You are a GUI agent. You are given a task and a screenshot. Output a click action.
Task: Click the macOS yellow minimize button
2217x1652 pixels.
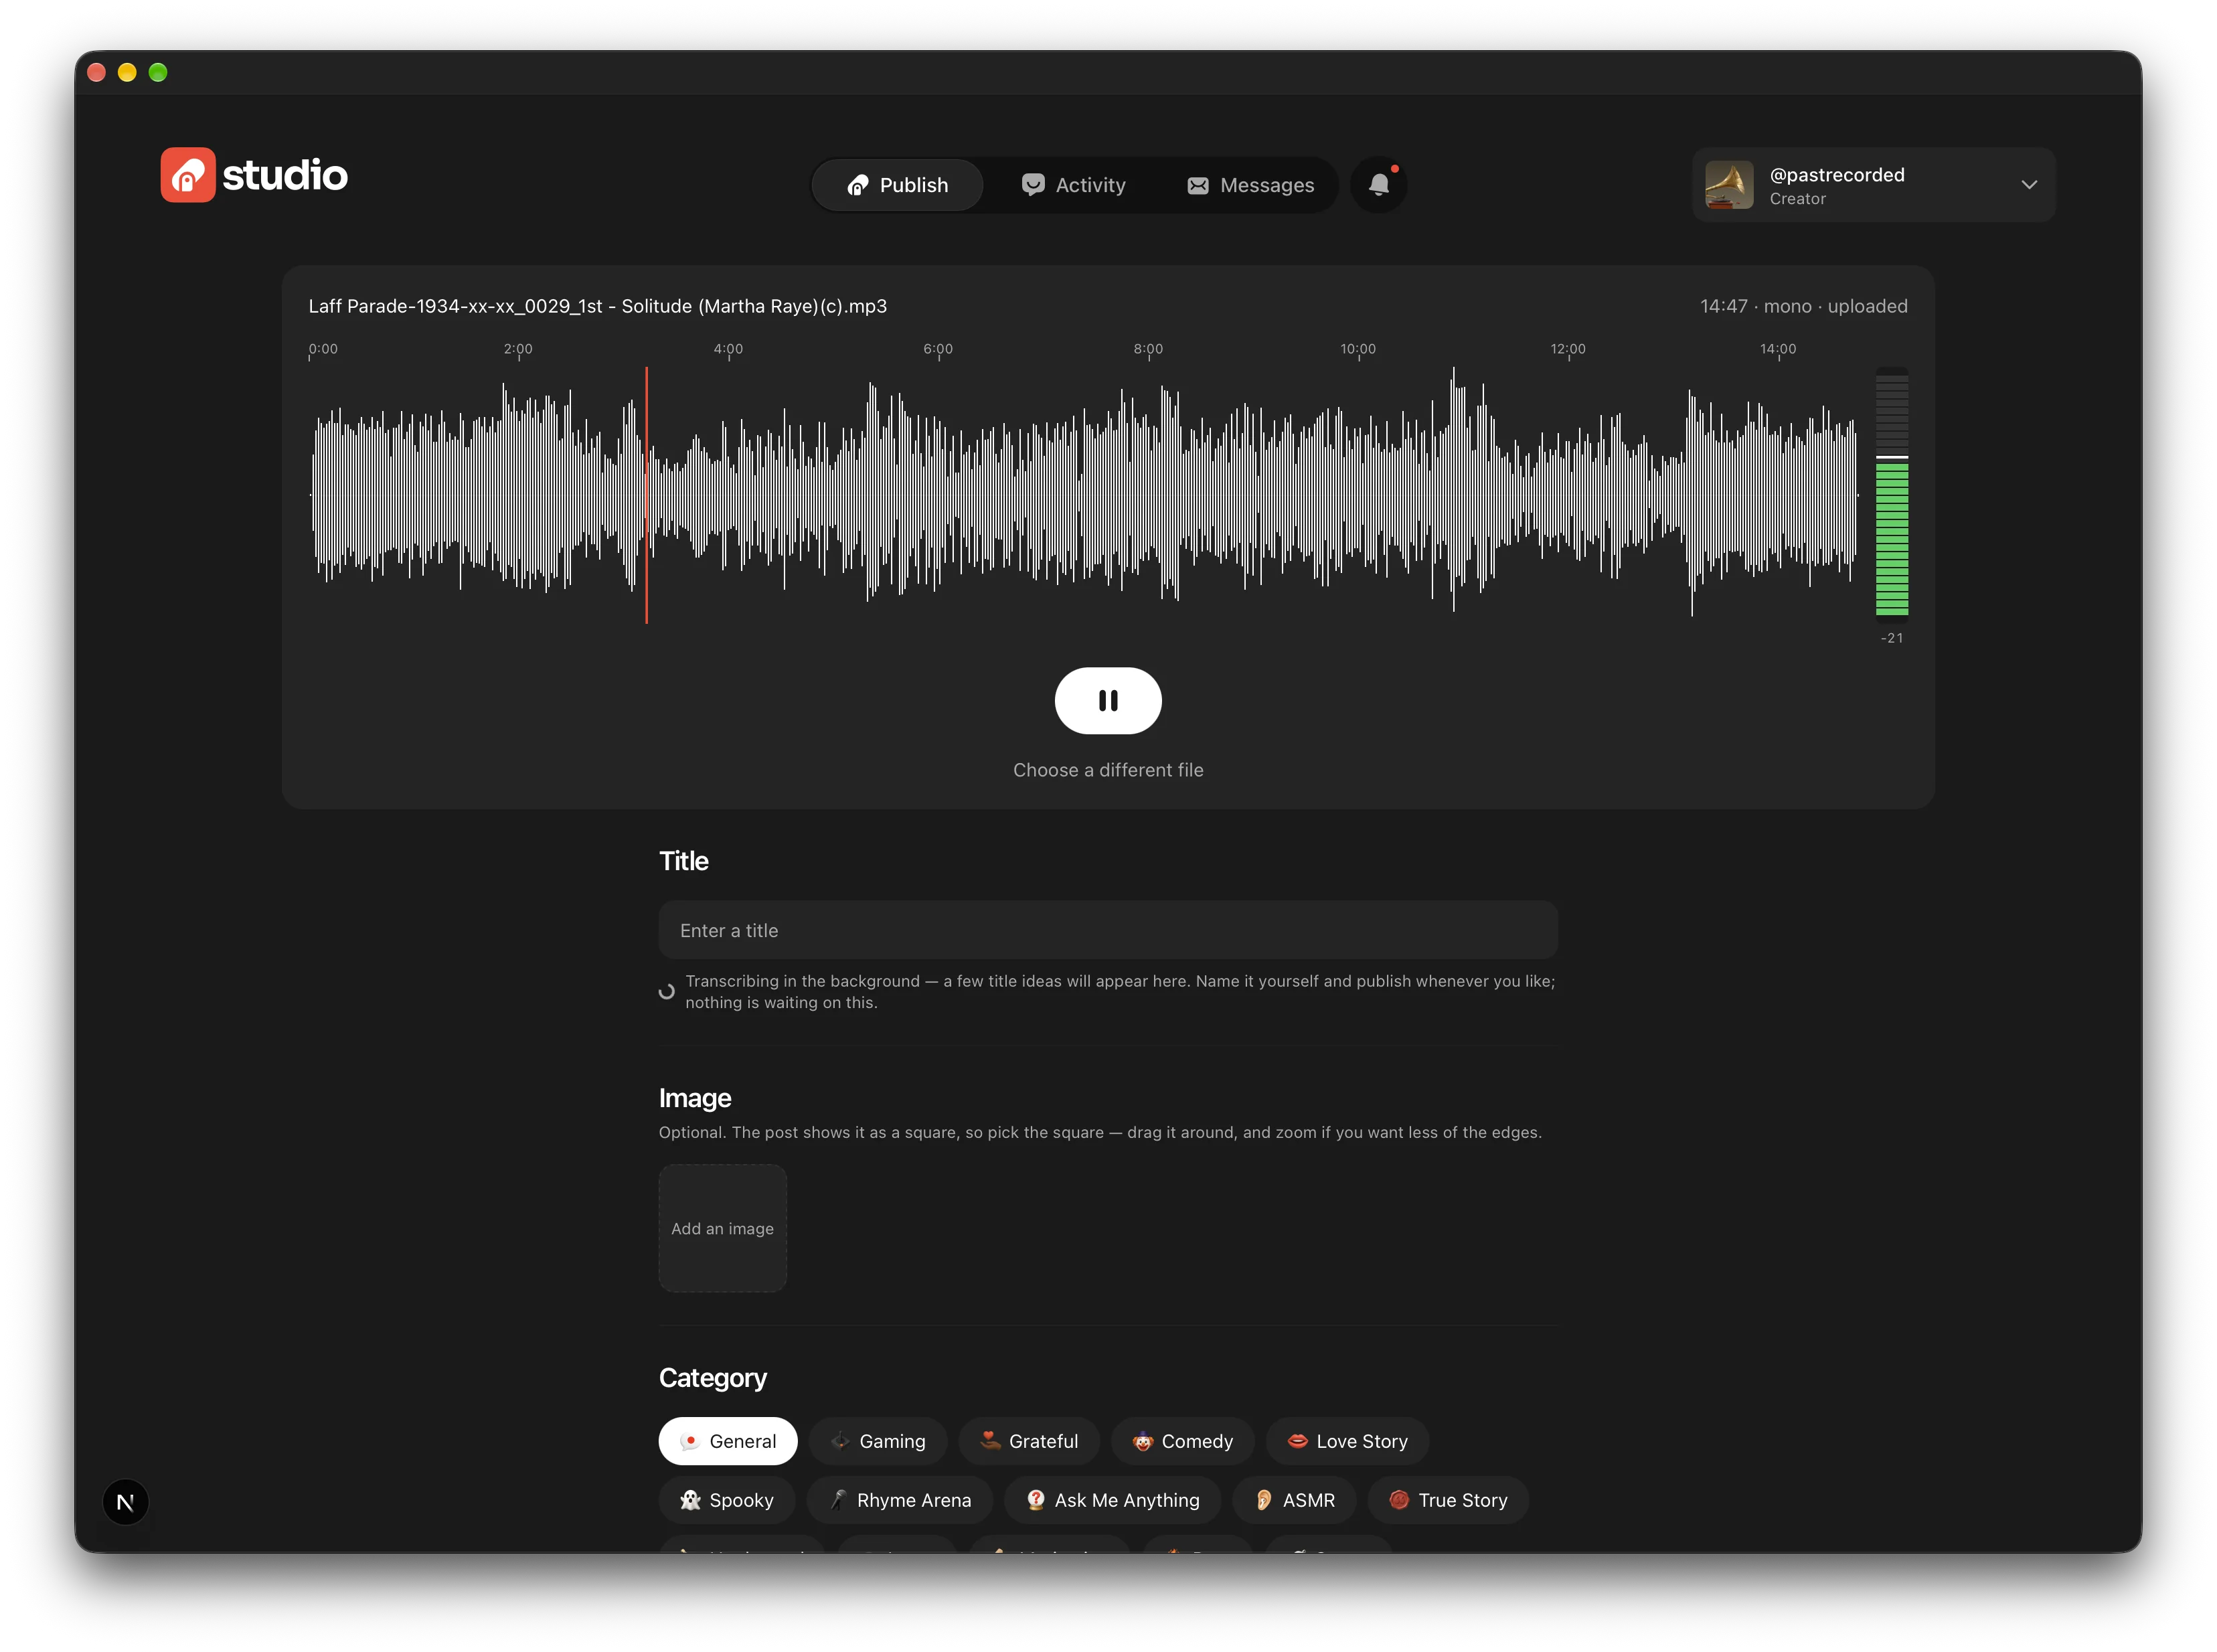click(x=127, y=72)
